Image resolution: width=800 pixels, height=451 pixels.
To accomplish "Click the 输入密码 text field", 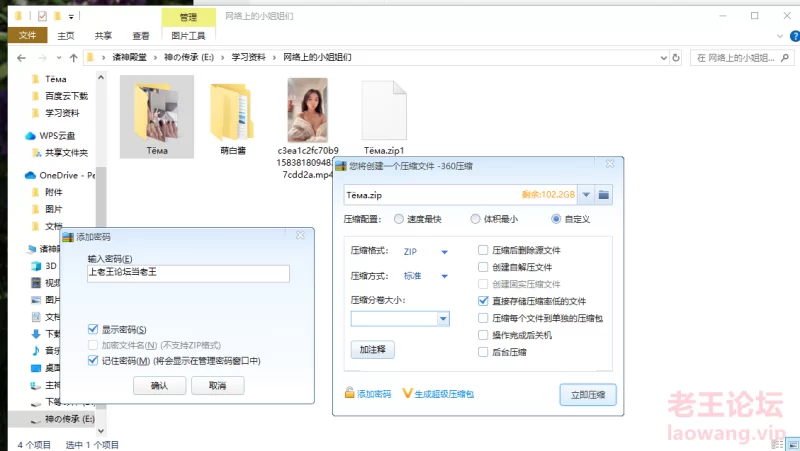I will (x=188, y=273).
